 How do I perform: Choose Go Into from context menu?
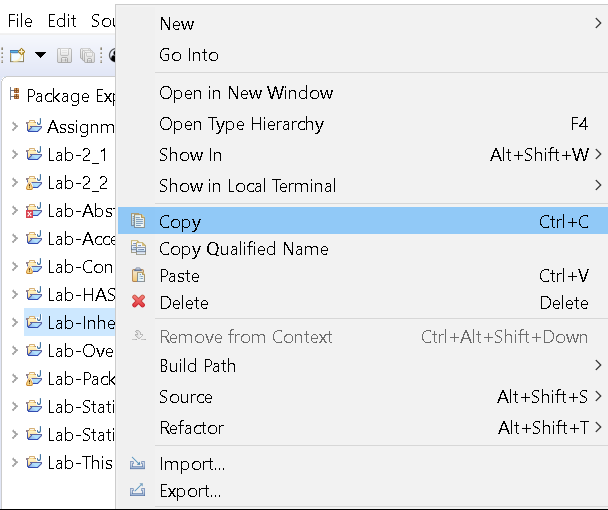point(363,55)
